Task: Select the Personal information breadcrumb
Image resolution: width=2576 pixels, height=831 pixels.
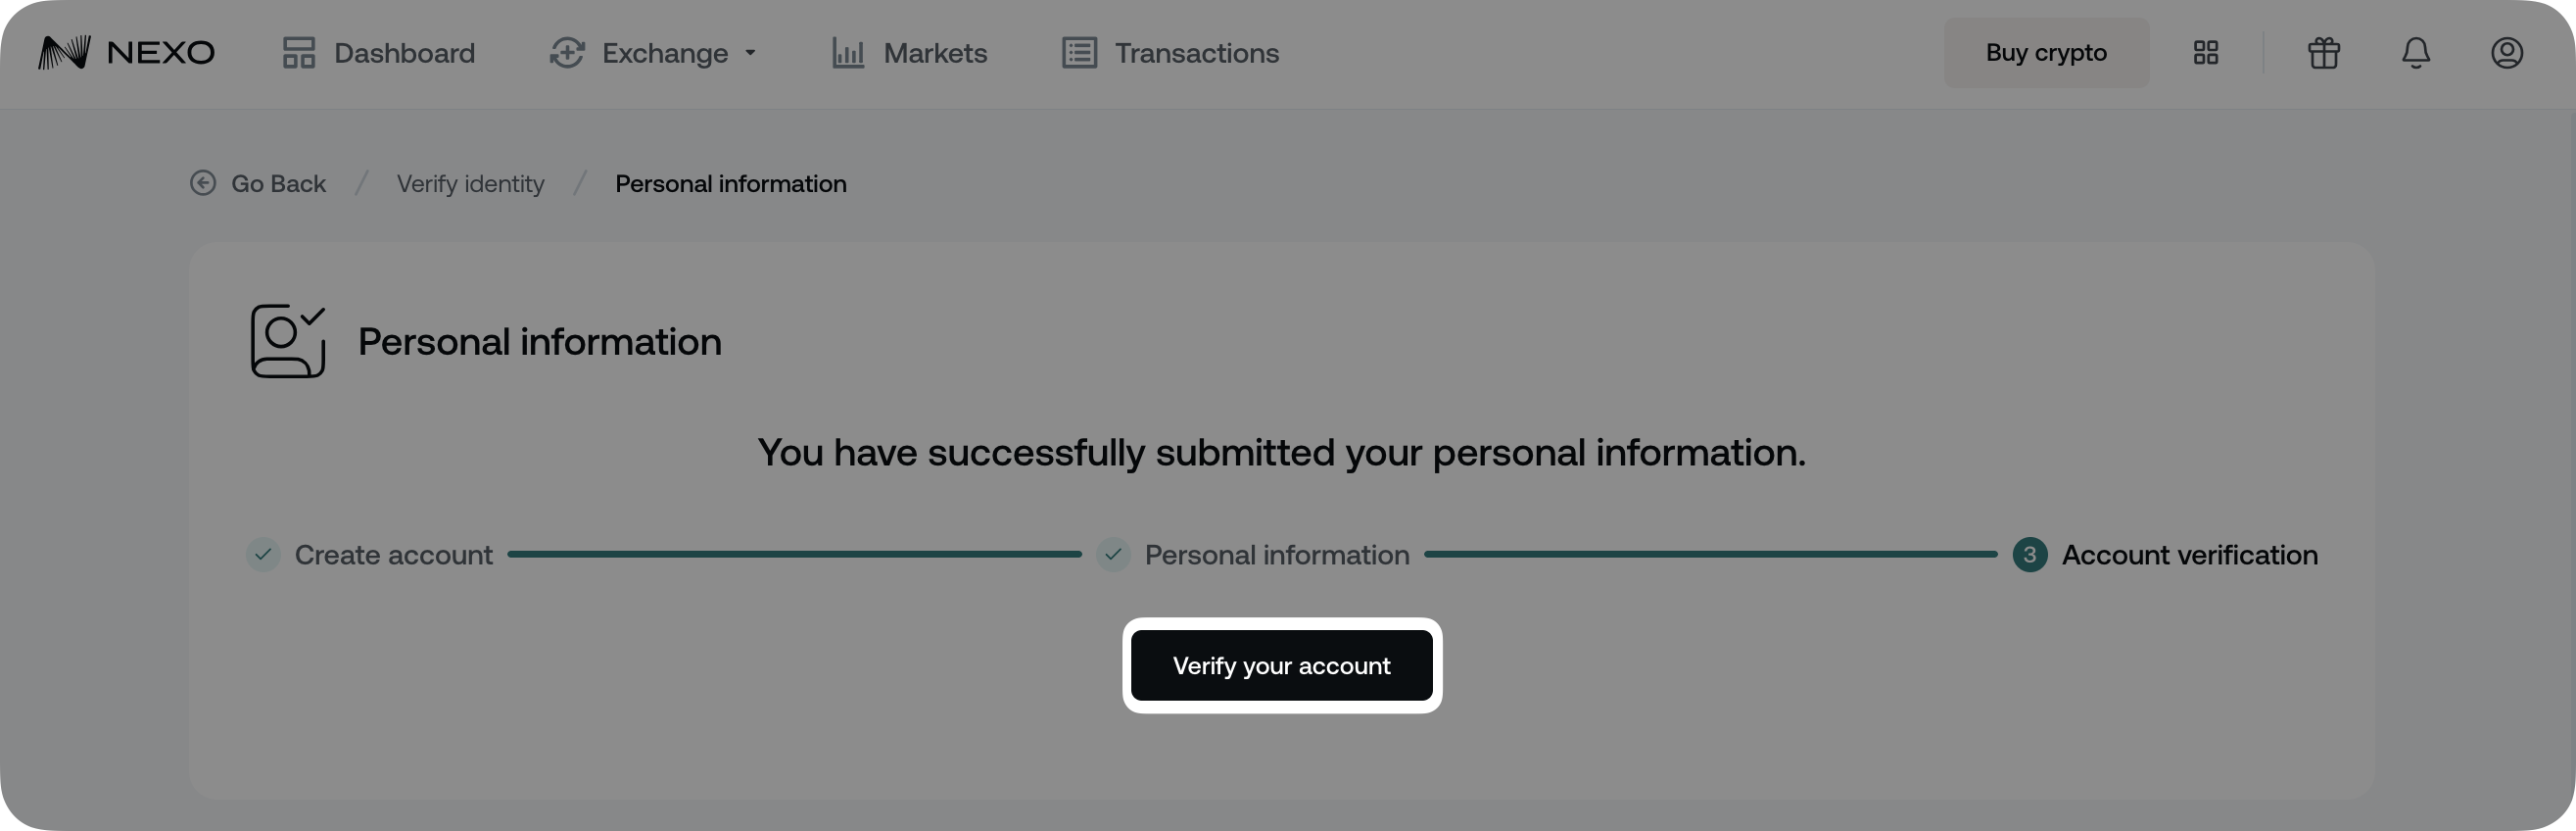Action: tap(731, 183)
